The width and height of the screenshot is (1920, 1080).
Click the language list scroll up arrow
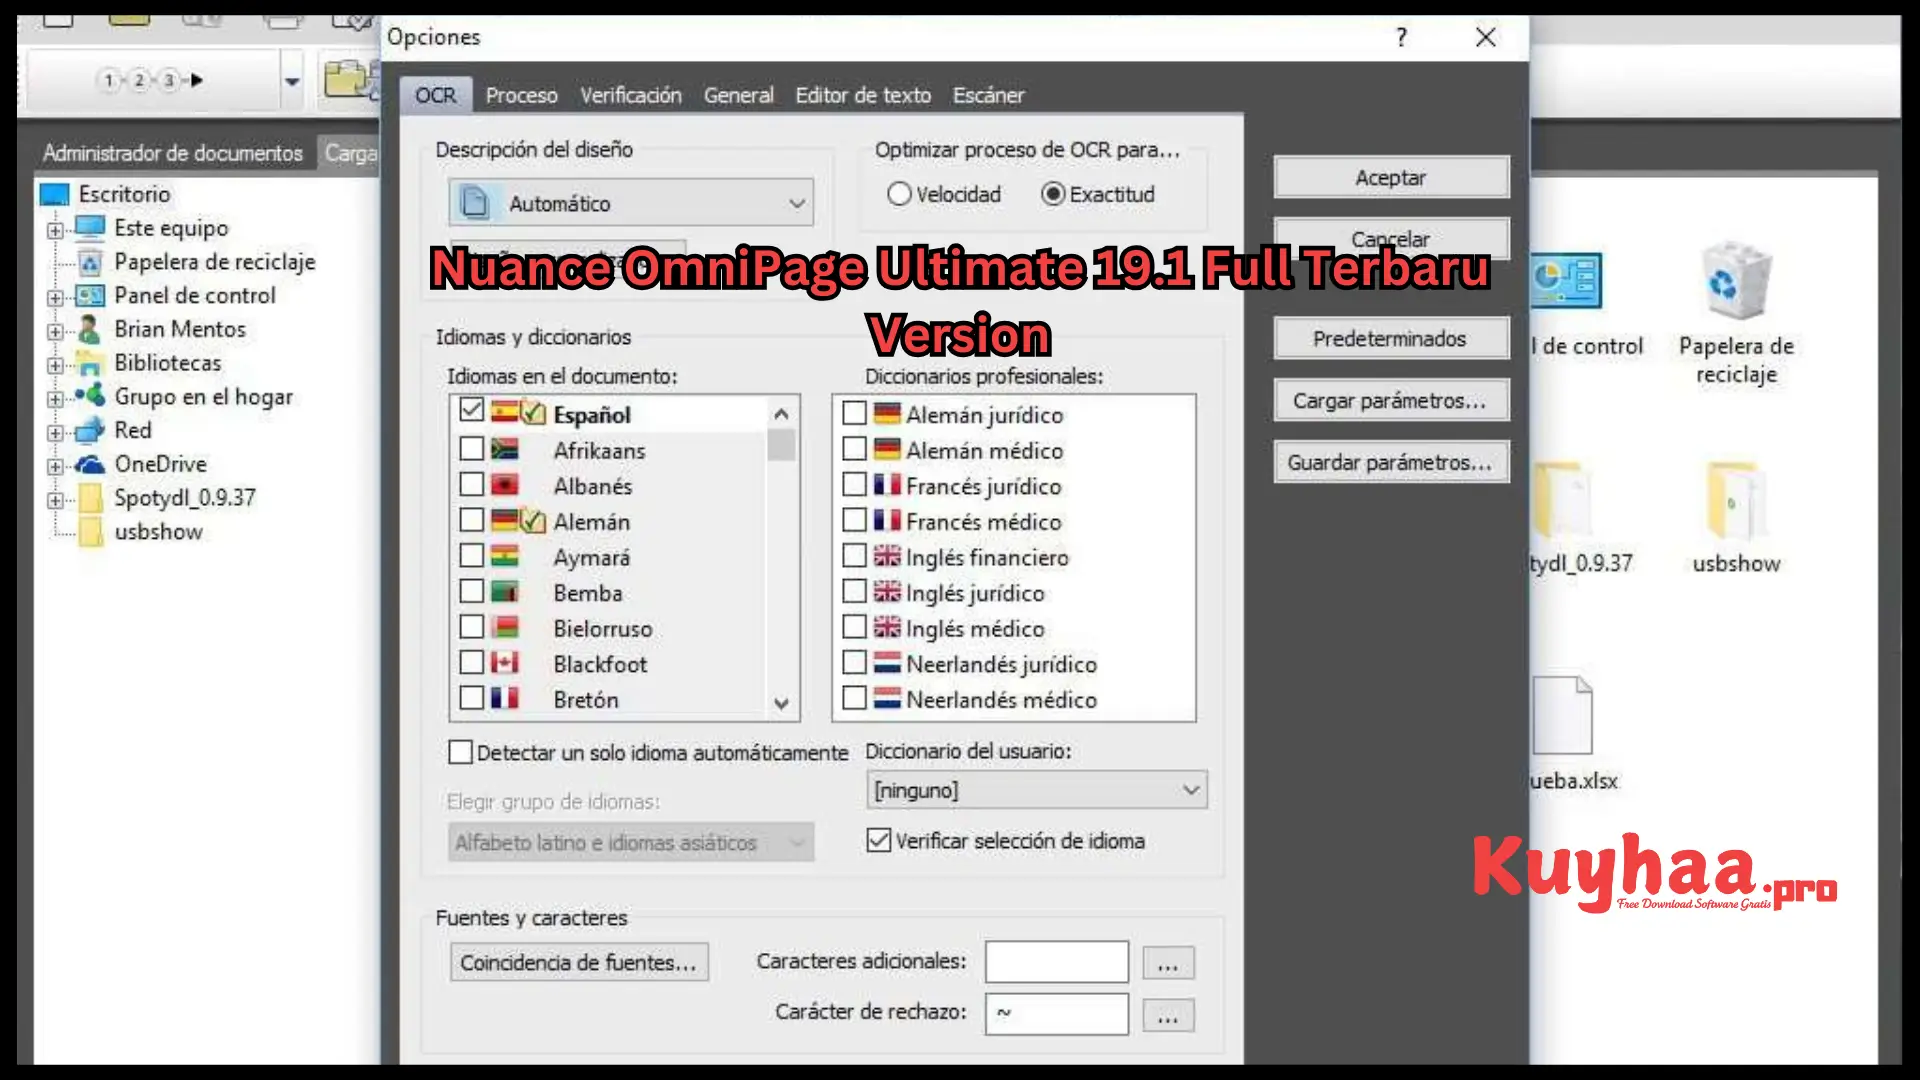pyautogui.click(x=781, y=413)
